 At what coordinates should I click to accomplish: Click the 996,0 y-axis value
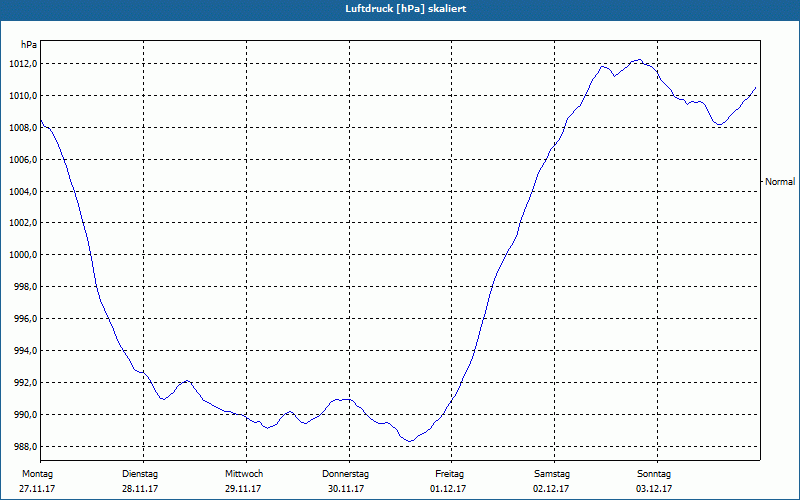click(x=27, y=319)
